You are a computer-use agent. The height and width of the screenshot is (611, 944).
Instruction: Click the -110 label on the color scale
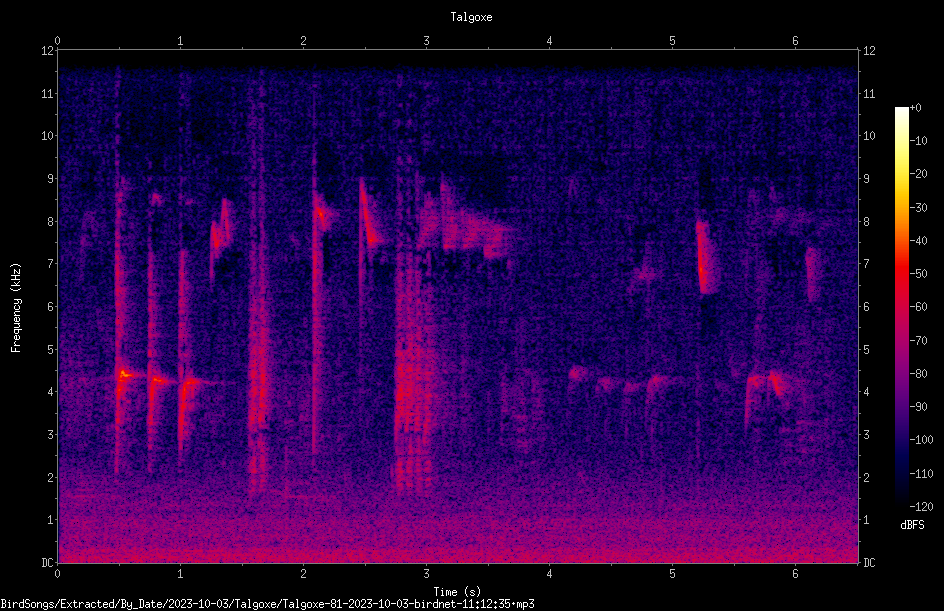[x=921, y=474]
